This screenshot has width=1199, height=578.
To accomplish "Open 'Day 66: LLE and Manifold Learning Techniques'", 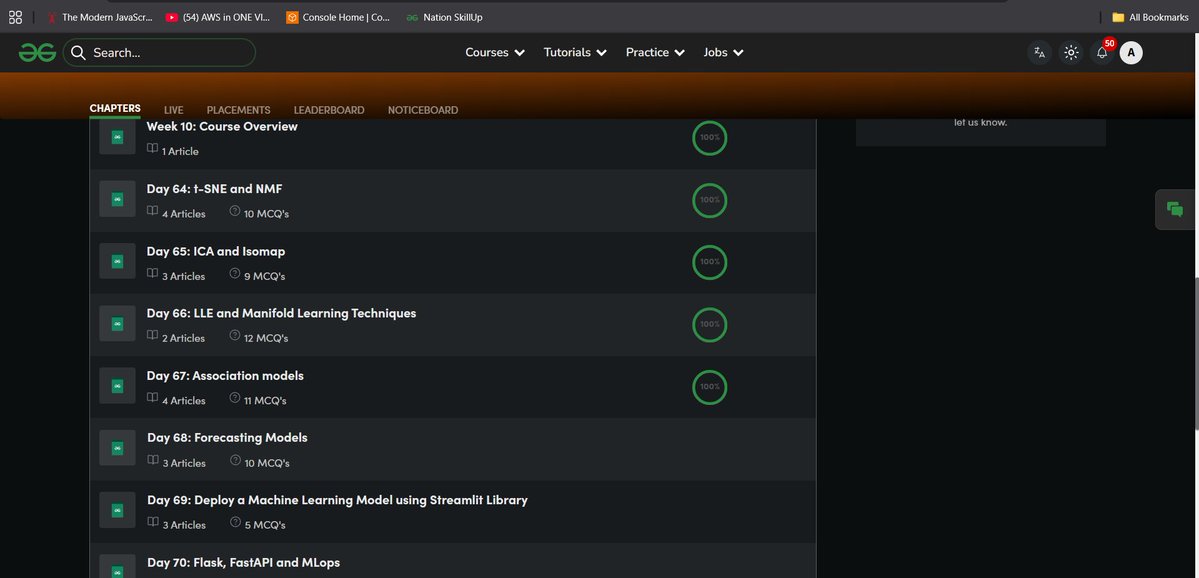I will pyautogui.click(x=281, y=313).
